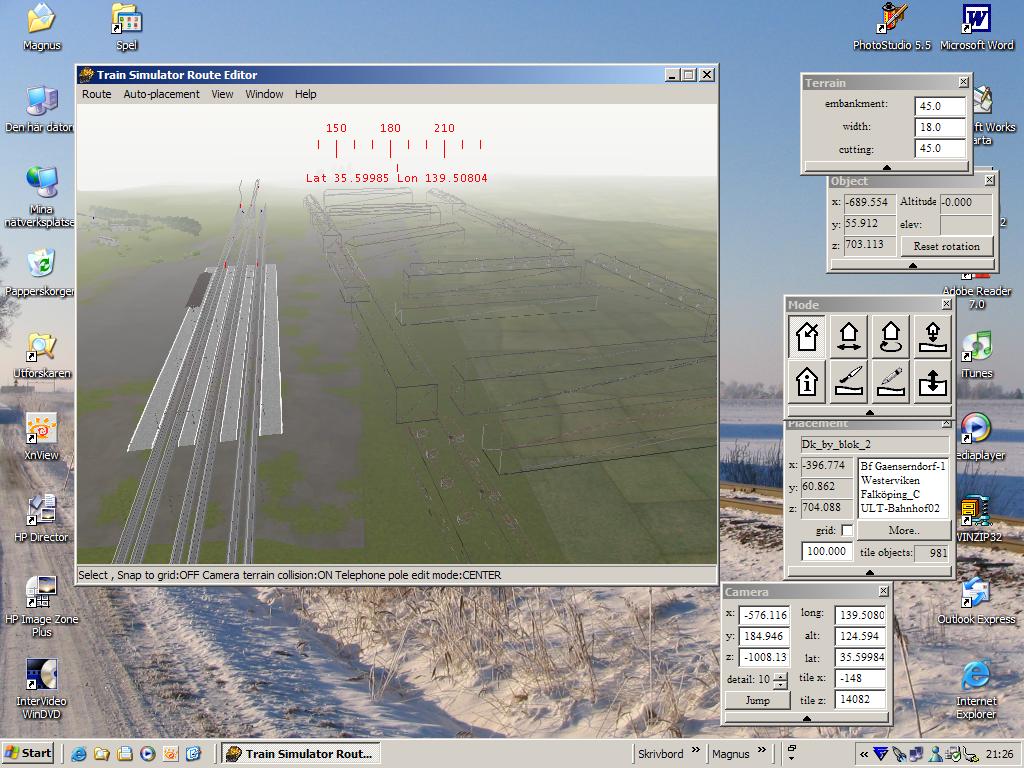Select the terrain pencil draw tool

[890, 381]
